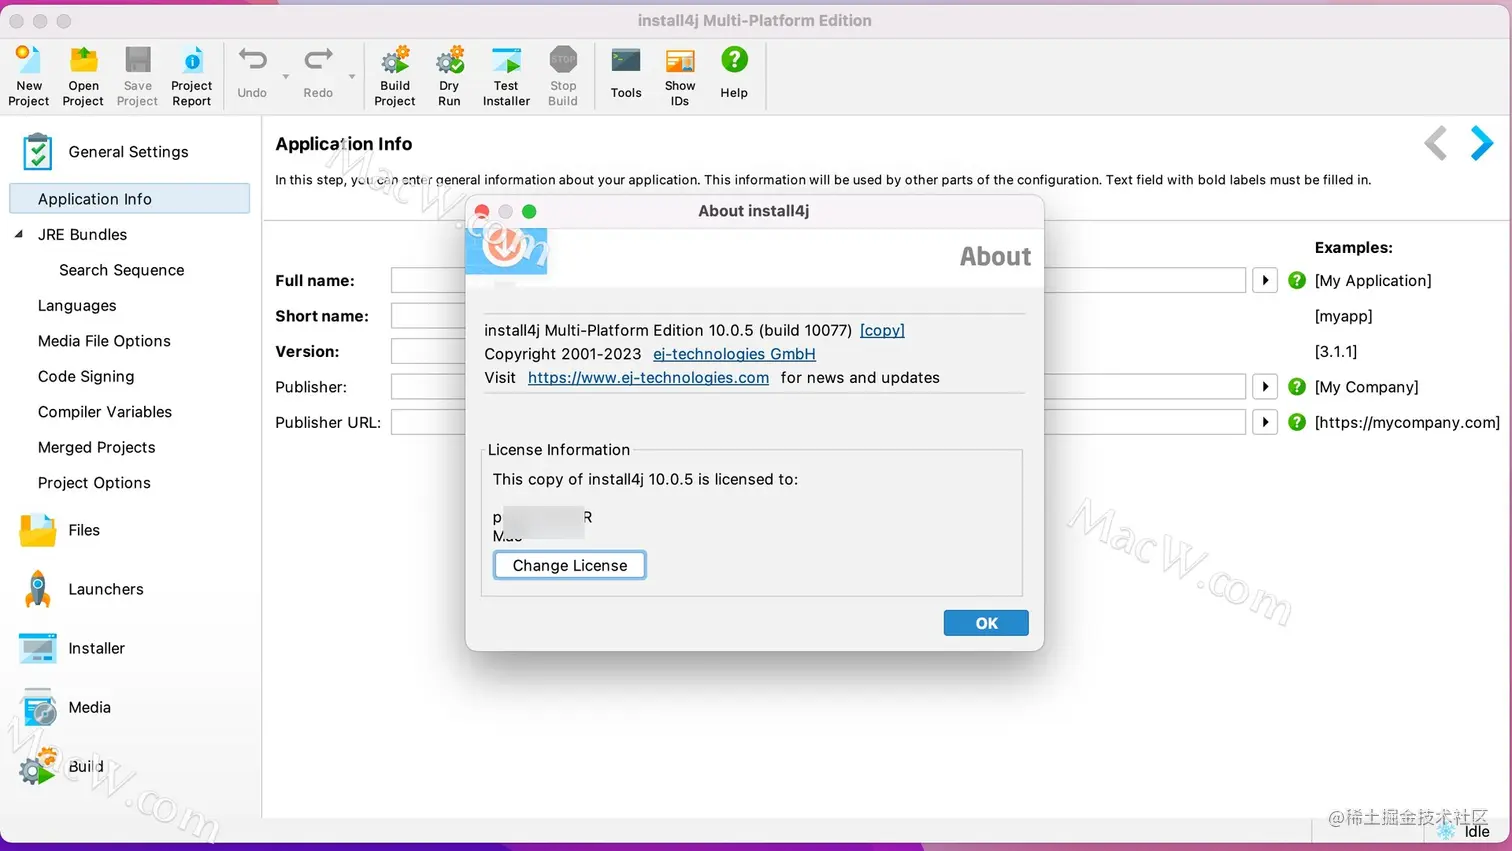
Task: Open the Installer section icon
Action: pyautogui.click(x=38, y=648)
